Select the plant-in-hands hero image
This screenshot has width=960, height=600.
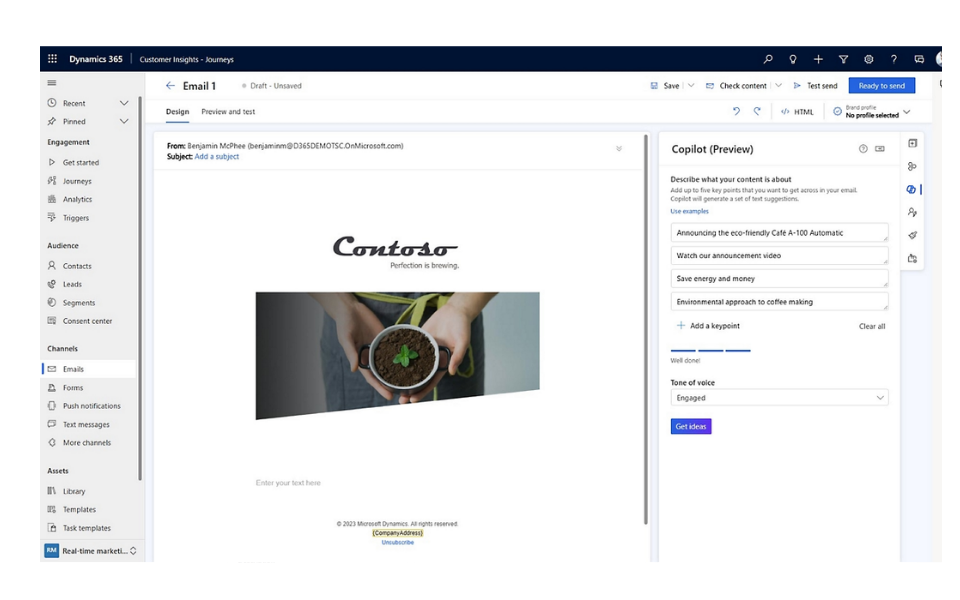[397, 355]
